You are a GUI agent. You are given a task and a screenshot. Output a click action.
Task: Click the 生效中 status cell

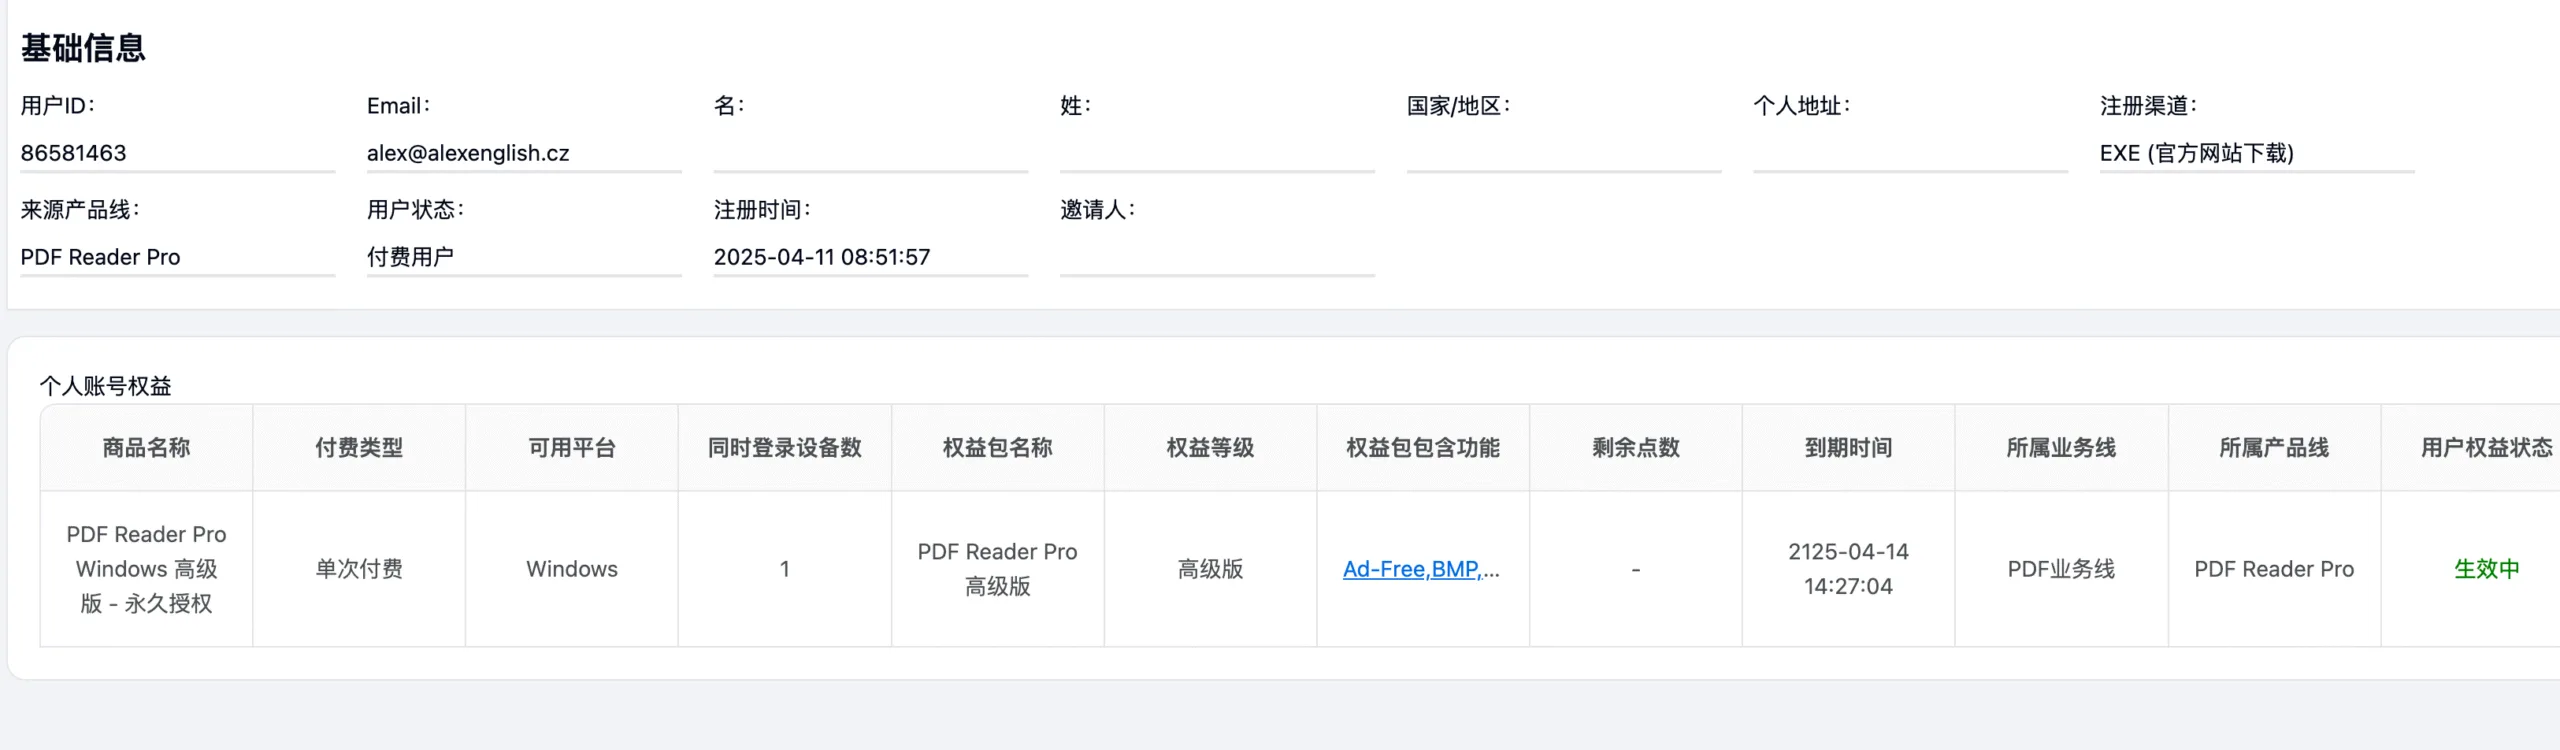2486,569
